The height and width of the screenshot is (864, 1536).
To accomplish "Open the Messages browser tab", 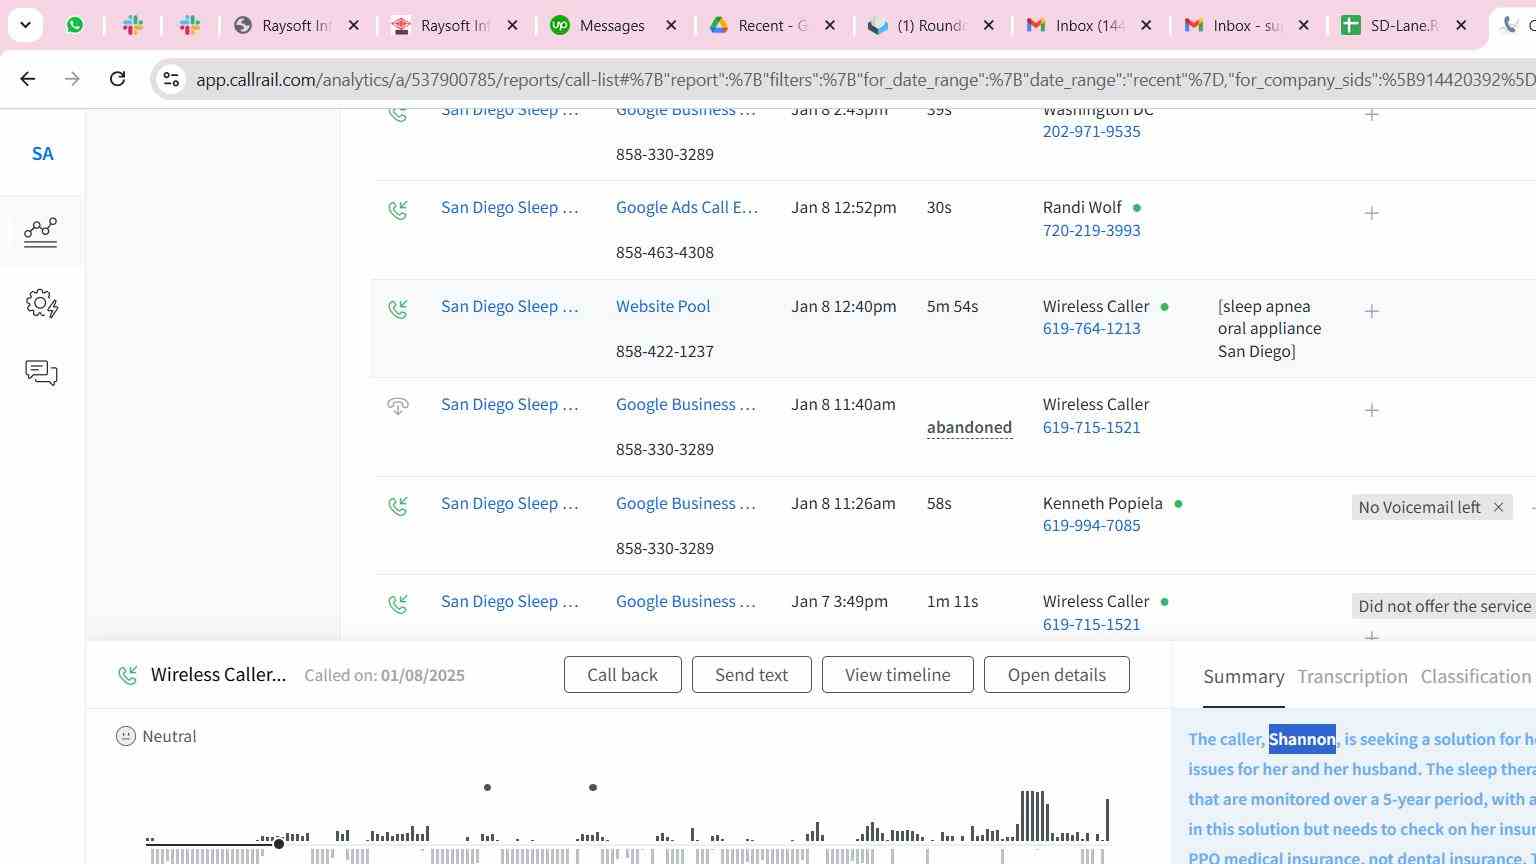I will click(611, 26).
